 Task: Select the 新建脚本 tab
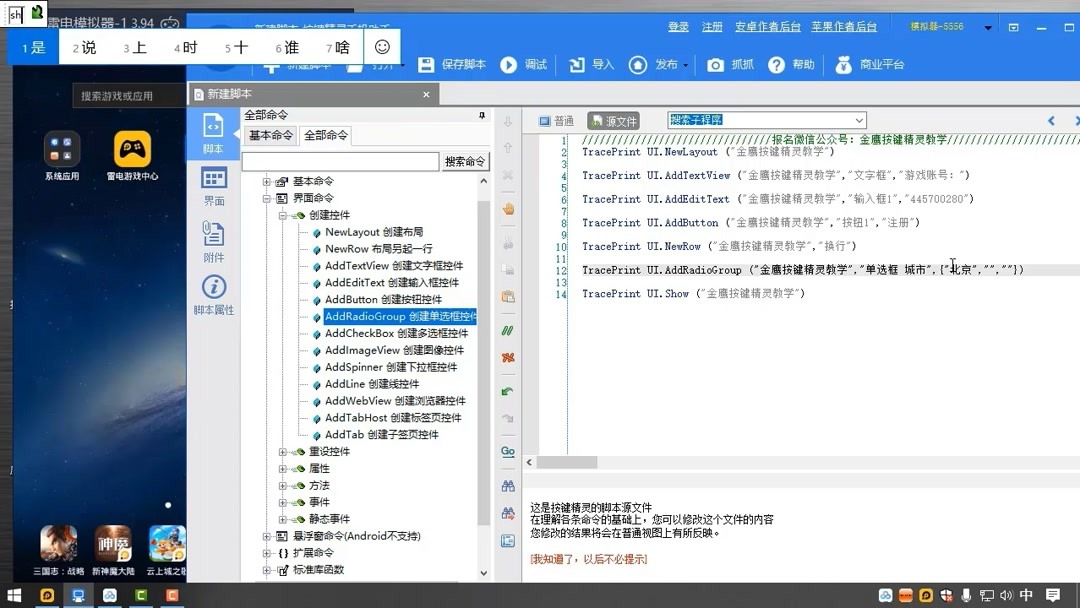[x=230, y=93]
